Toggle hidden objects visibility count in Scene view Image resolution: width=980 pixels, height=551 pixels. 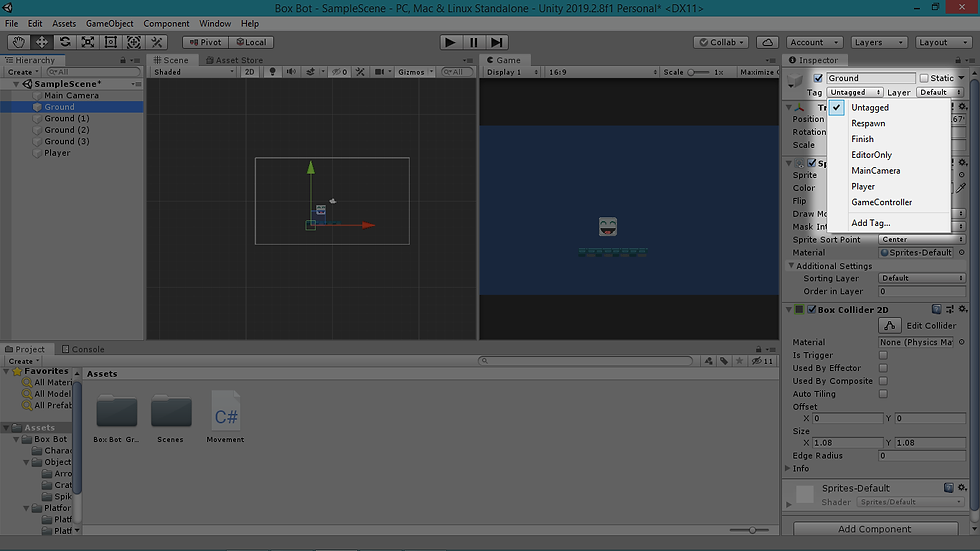pyautogui.click(x=340, y=72)
